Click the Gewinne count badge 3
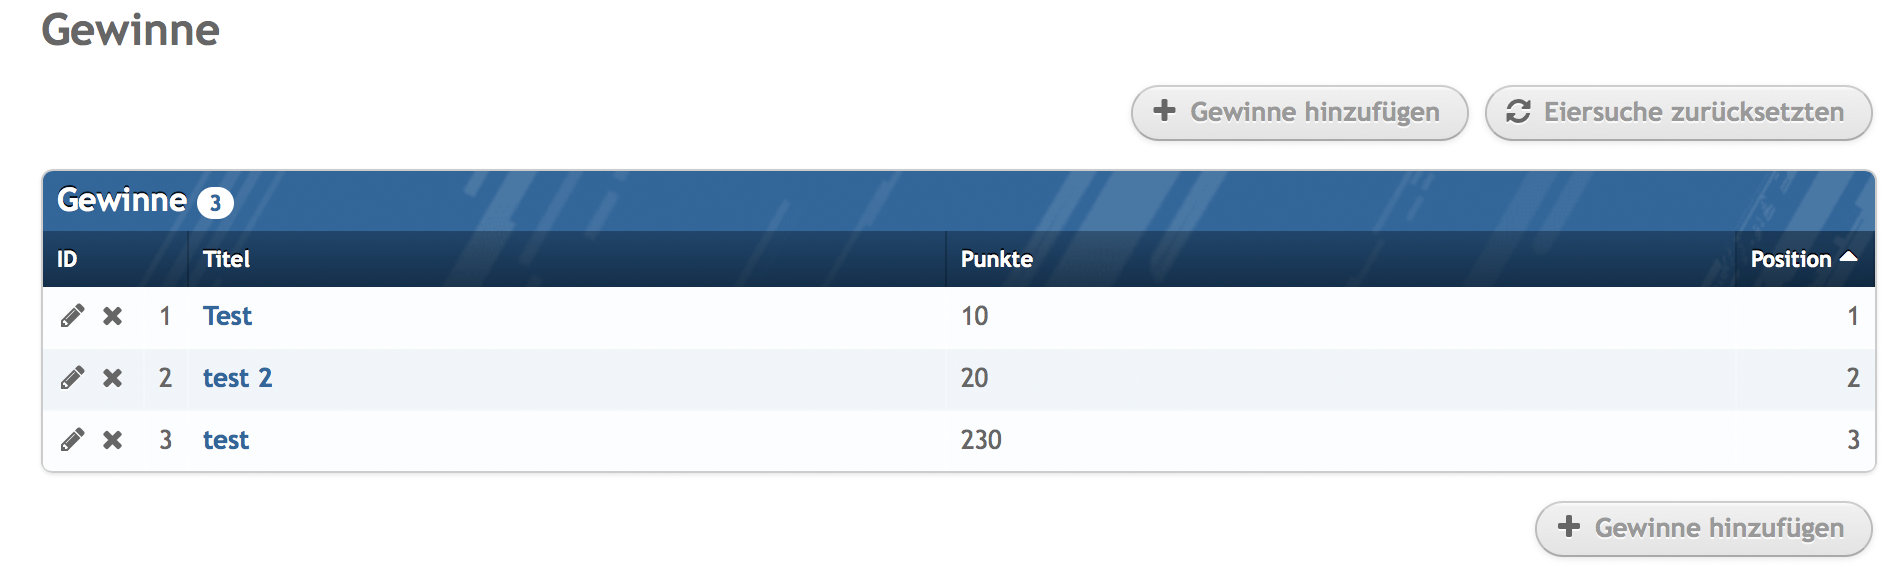This screenshot has height=583, width=1899. pos(215,203)
